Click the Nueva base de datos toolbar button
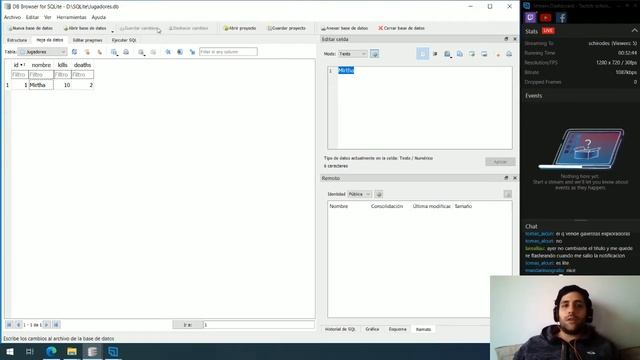The height and width of the screenshot is (360, 640). click(31, 28)
